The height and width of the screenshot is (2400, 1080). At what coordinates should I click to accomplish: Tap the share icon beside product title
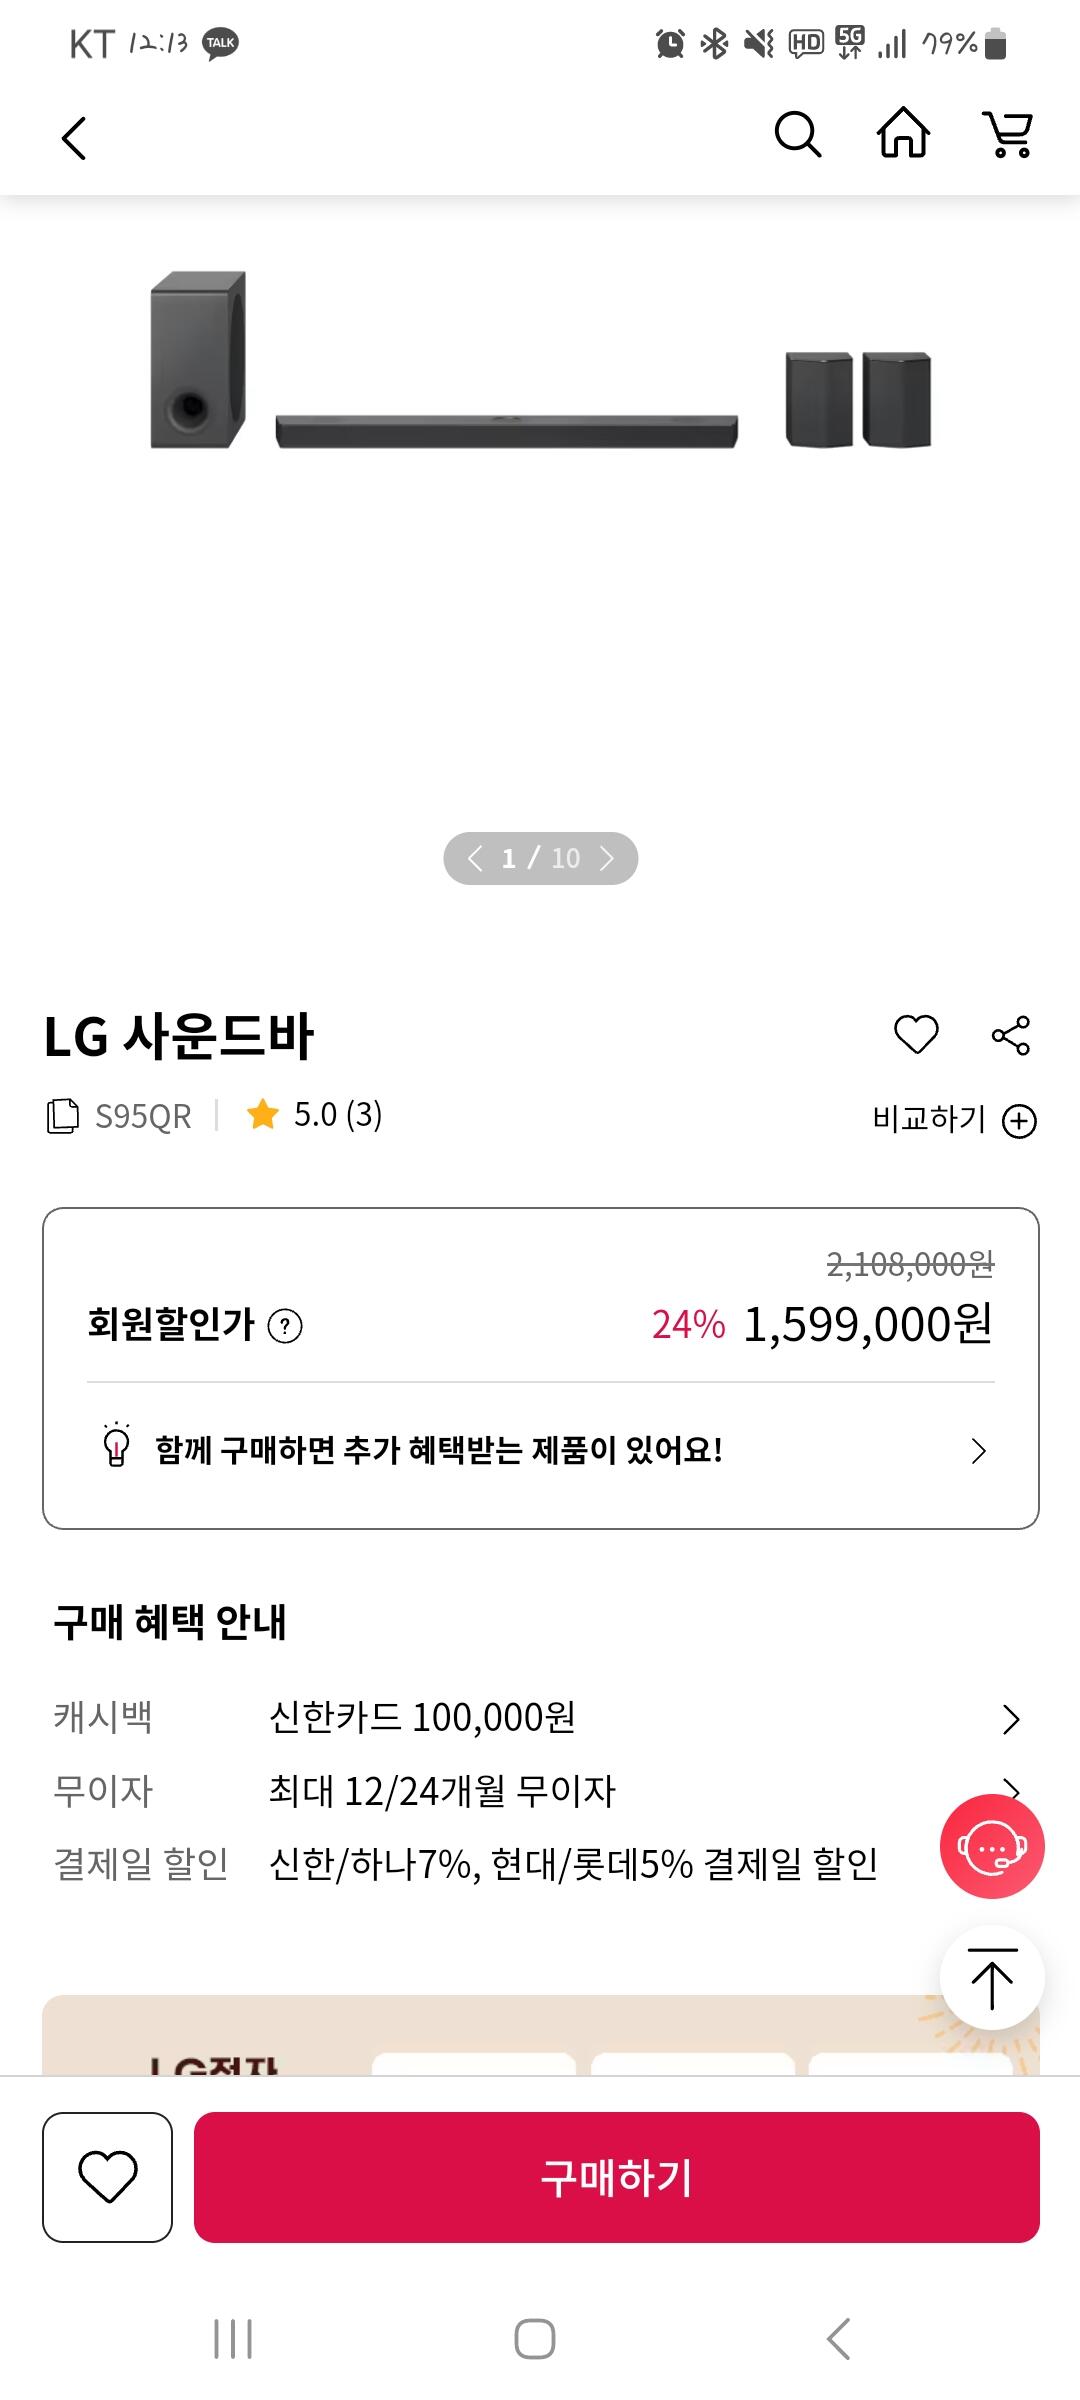[x=1010, y=1035]
